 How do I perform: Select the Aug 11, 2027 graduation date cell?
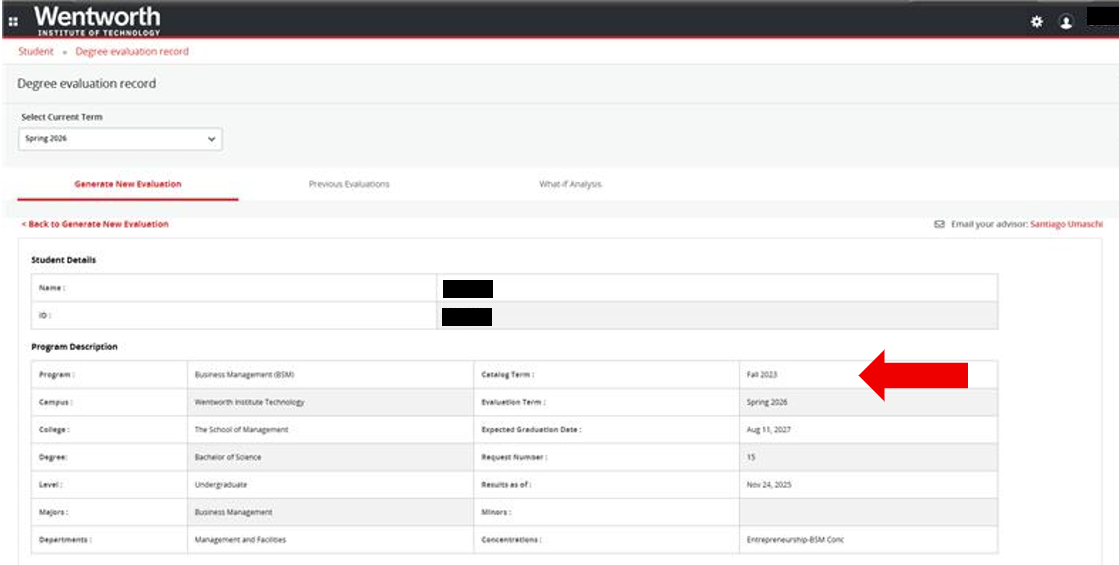[x=768, y=429]
